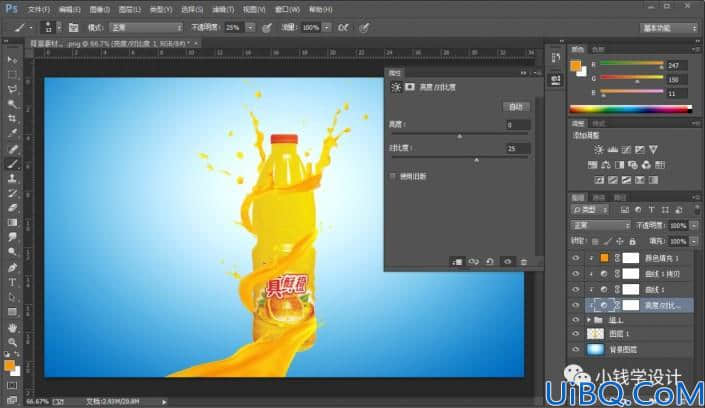Hide the 曲线 1 拷贝 layer
The image size is (705, 408).
click(x=576, y=274)
